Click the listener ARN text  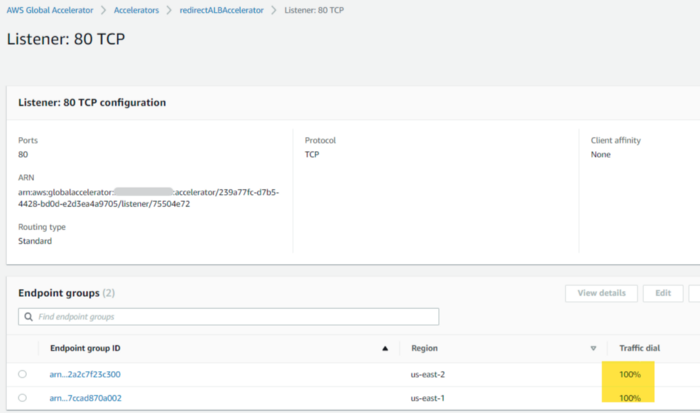point(149,198)
